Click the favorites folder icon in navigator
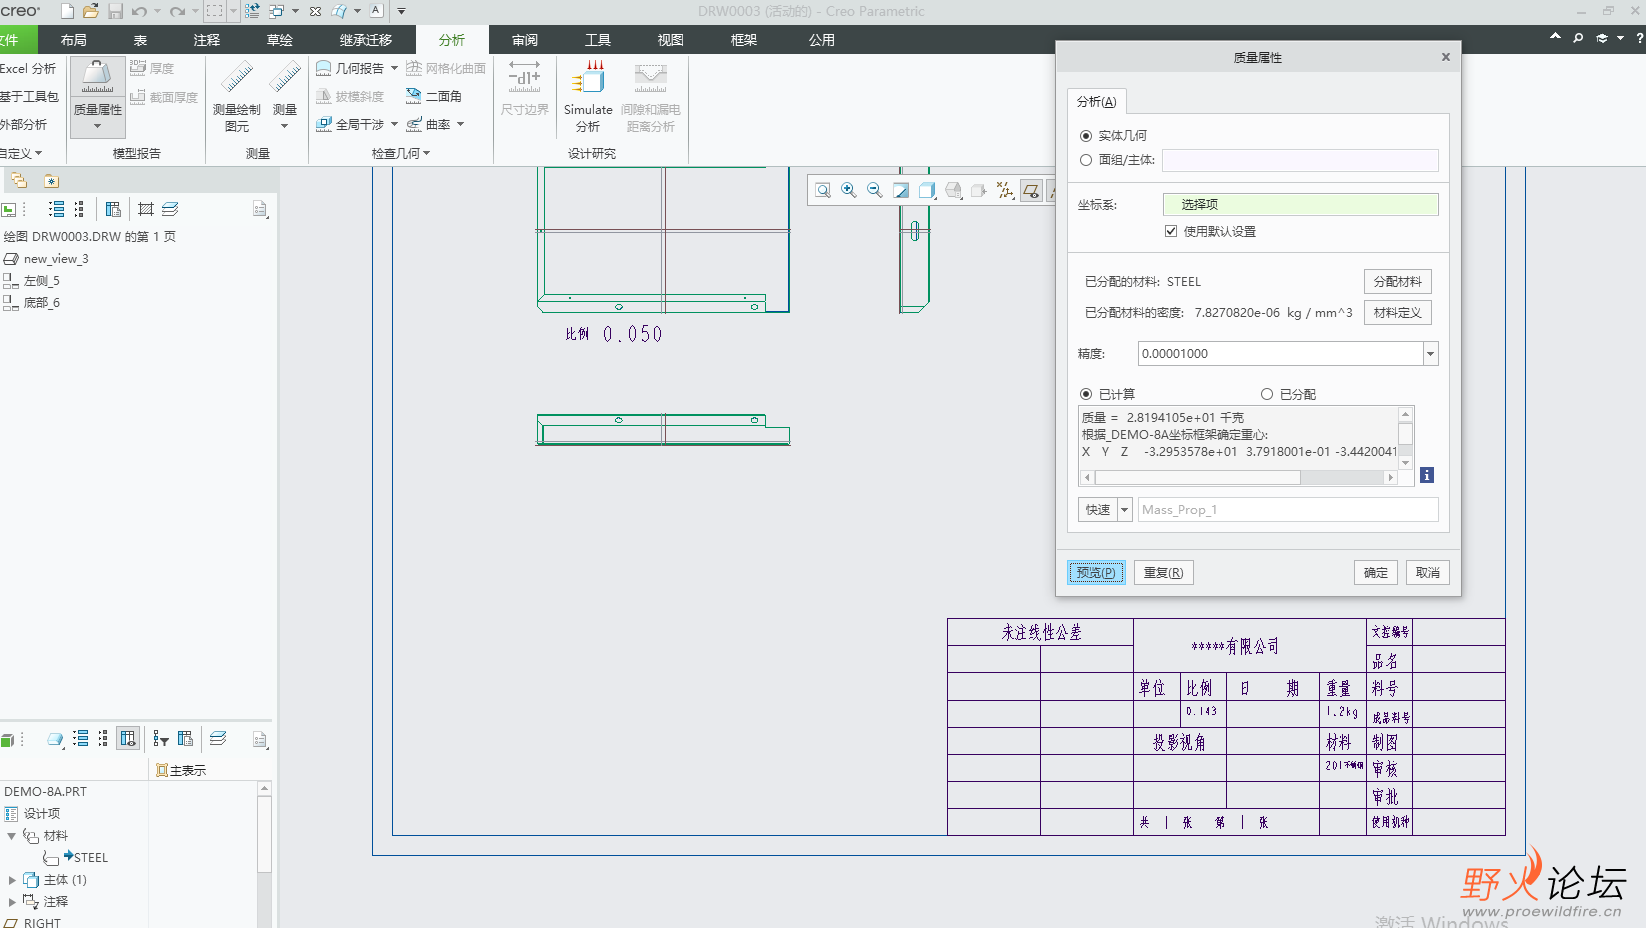 pos(51,181)
